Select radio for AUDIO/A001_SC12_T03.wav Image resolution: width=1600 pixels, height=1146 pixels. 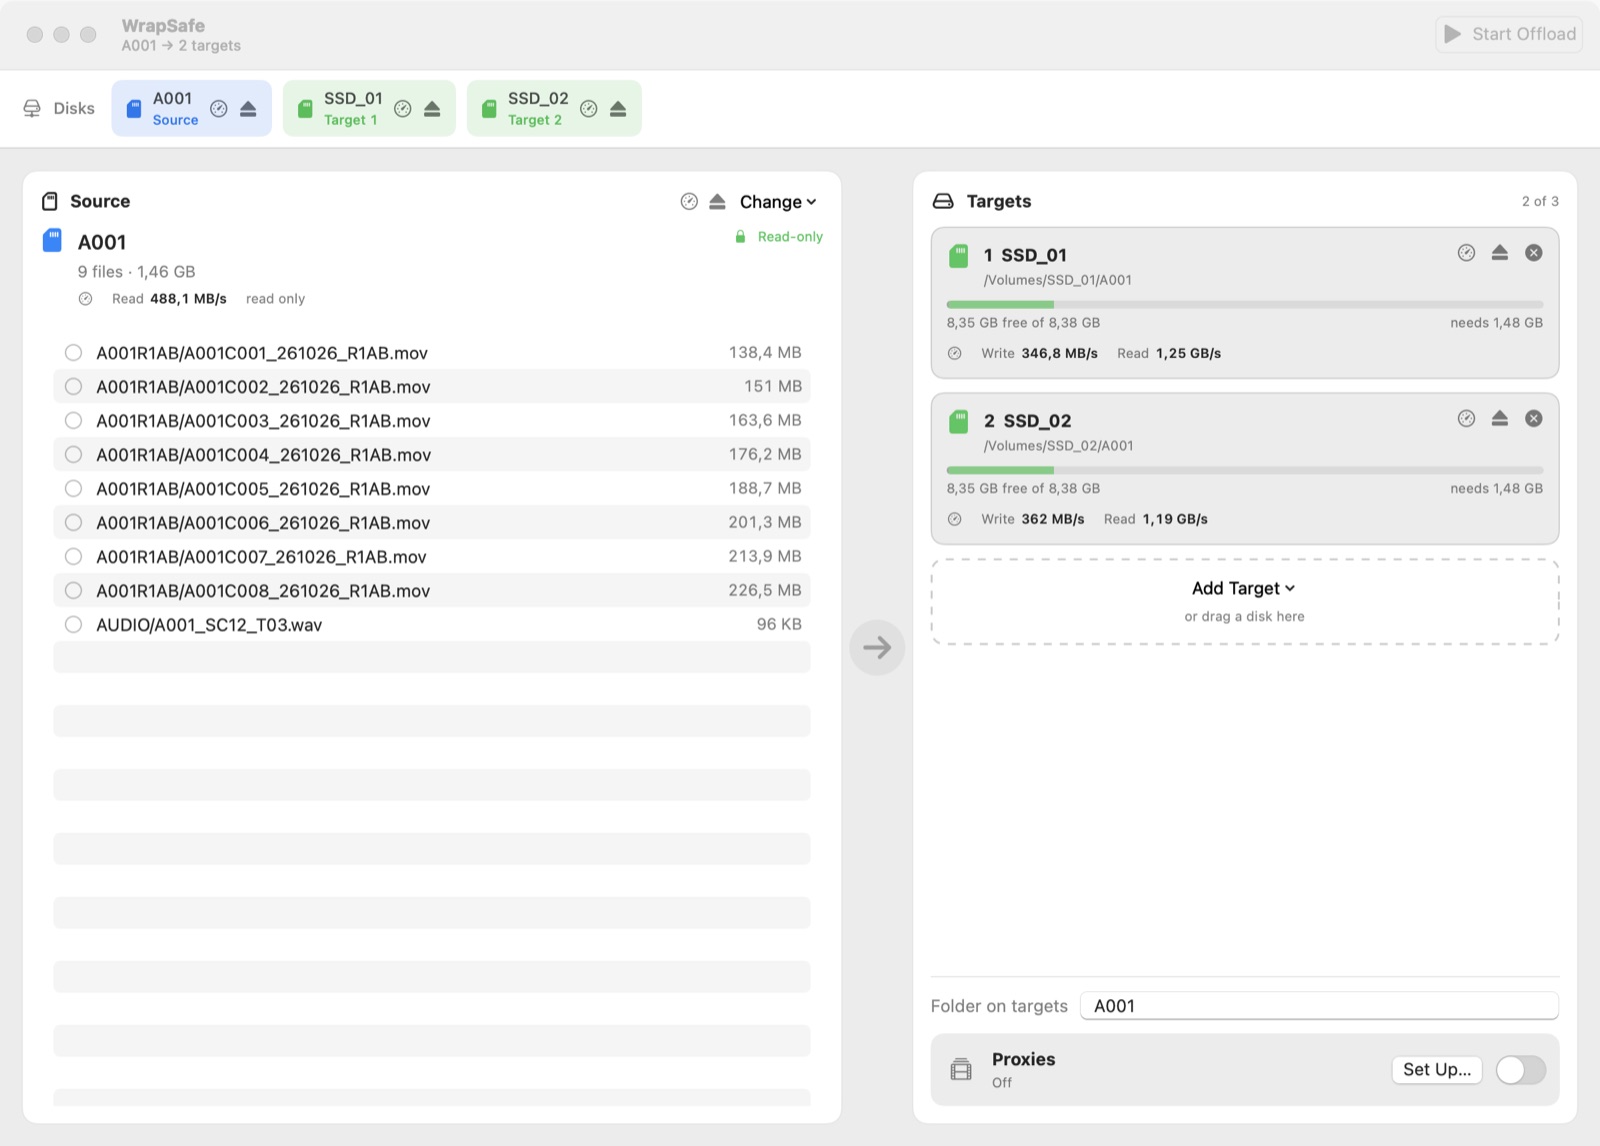[73, 625]
